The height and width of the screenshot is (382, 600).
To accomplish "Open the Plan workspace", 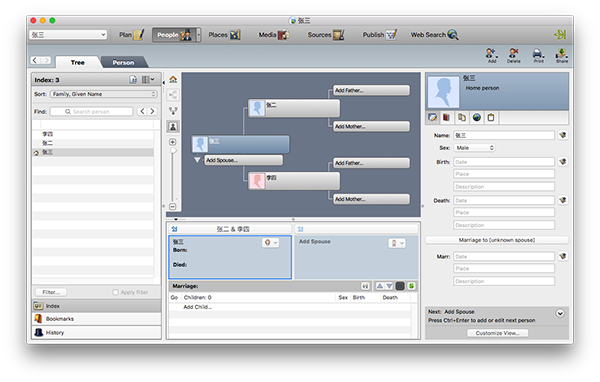I will [131, 35].
